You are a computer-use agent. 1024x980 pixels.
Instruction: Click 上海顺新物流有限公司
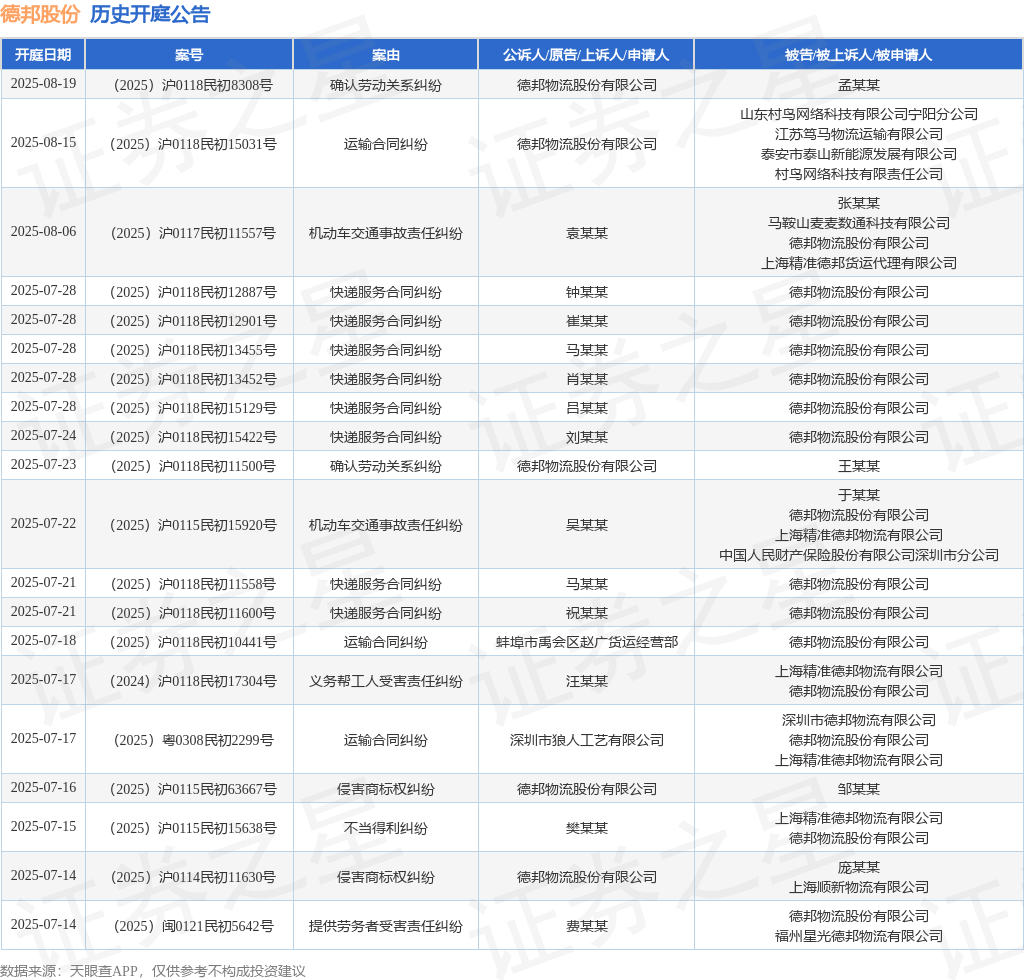[x=859, y=887]
